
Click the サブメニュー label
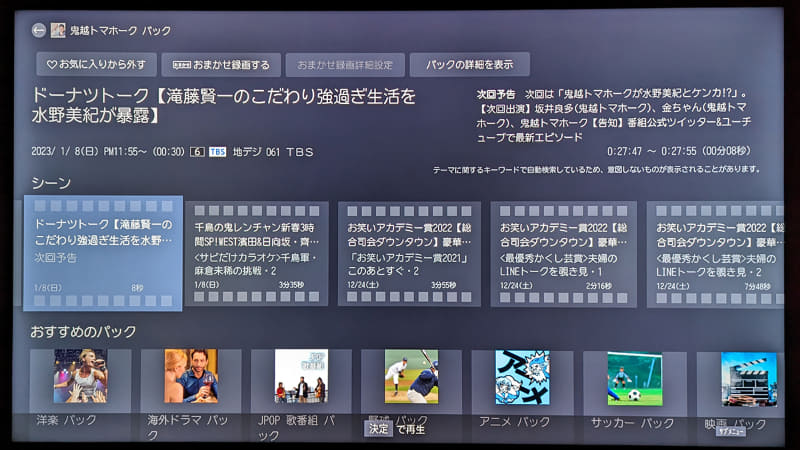tap(731, 432)
